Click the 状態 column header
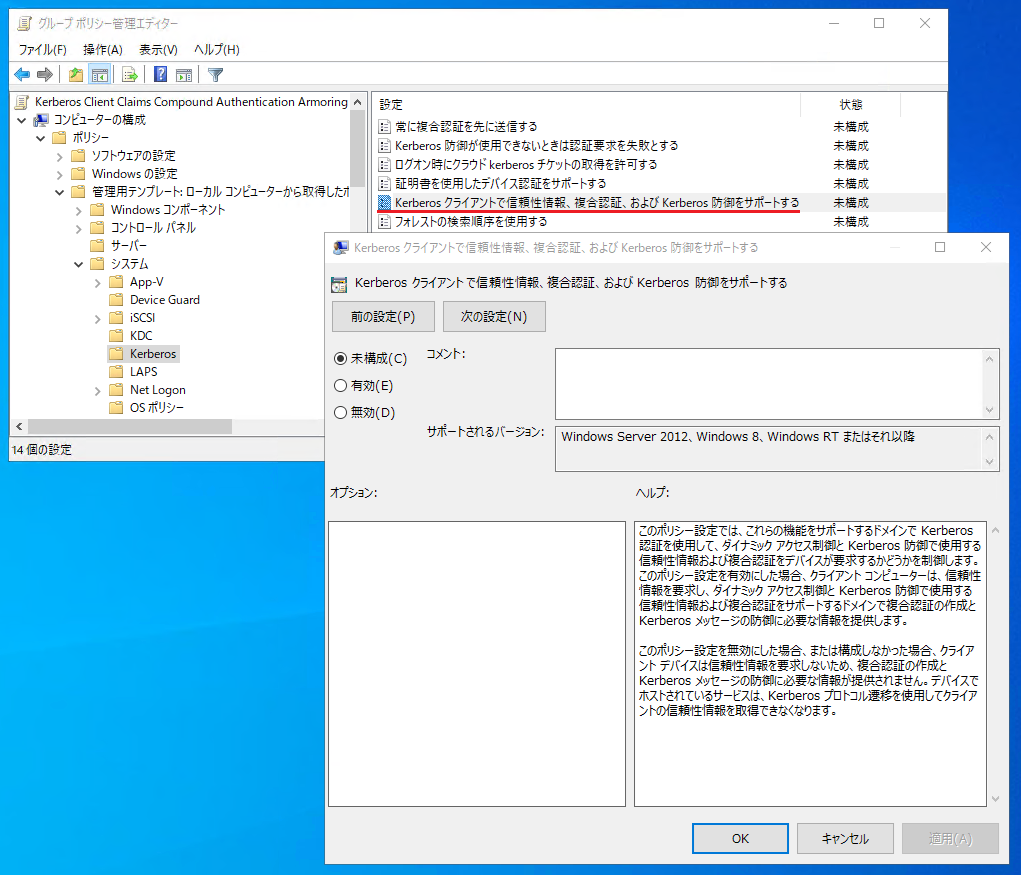Screen dimensions: 1021x875 pos(850,104)
